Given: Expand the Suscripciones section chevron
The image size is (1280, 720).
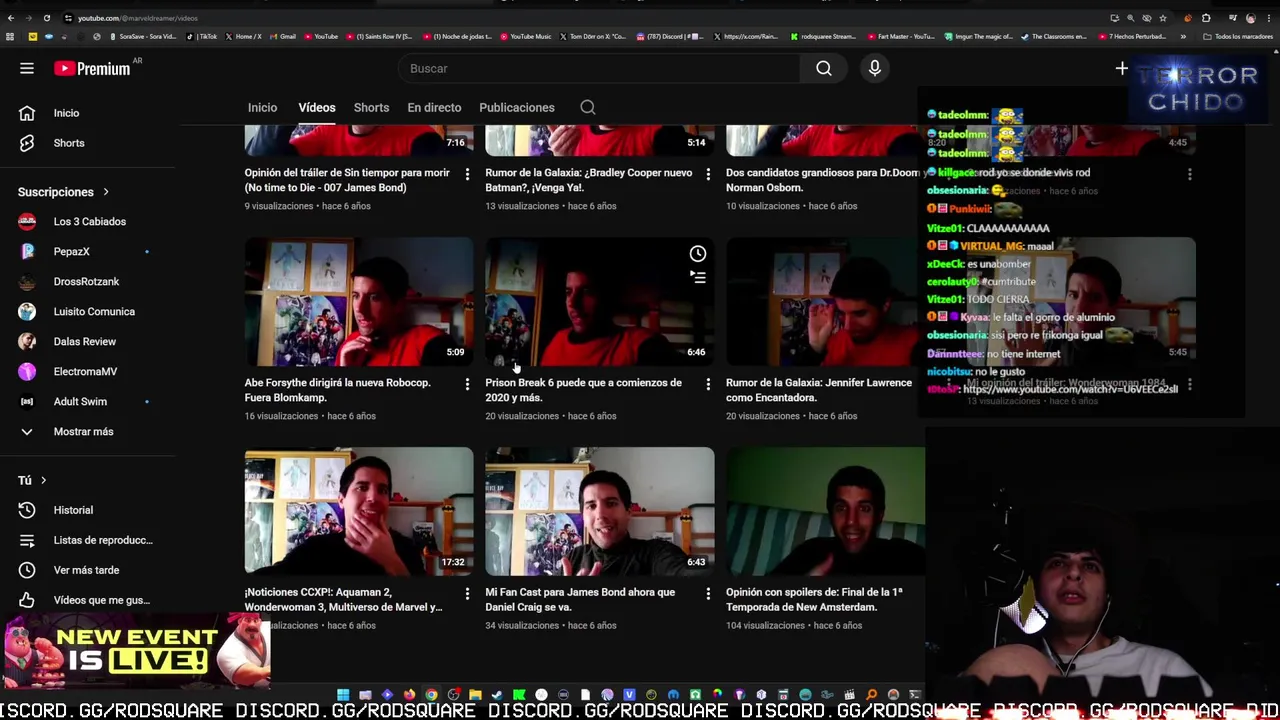Looking at the screenshot, I should [105, 192].
